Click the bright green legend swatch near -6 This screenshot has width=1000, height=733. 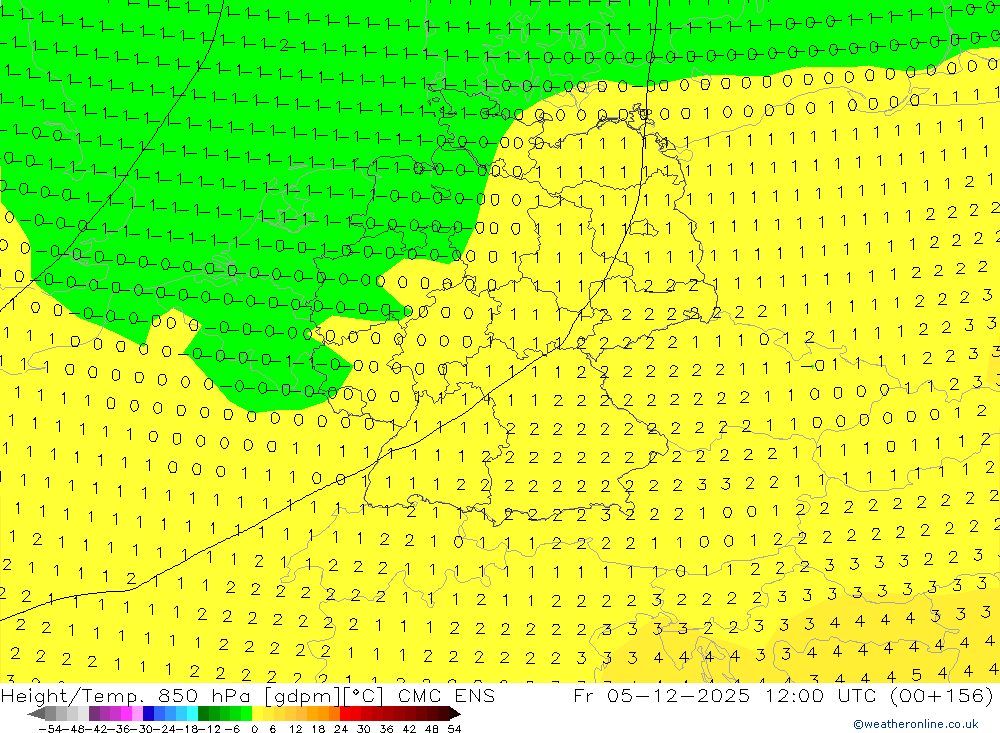pyautogui.click(x=246, y=713)
